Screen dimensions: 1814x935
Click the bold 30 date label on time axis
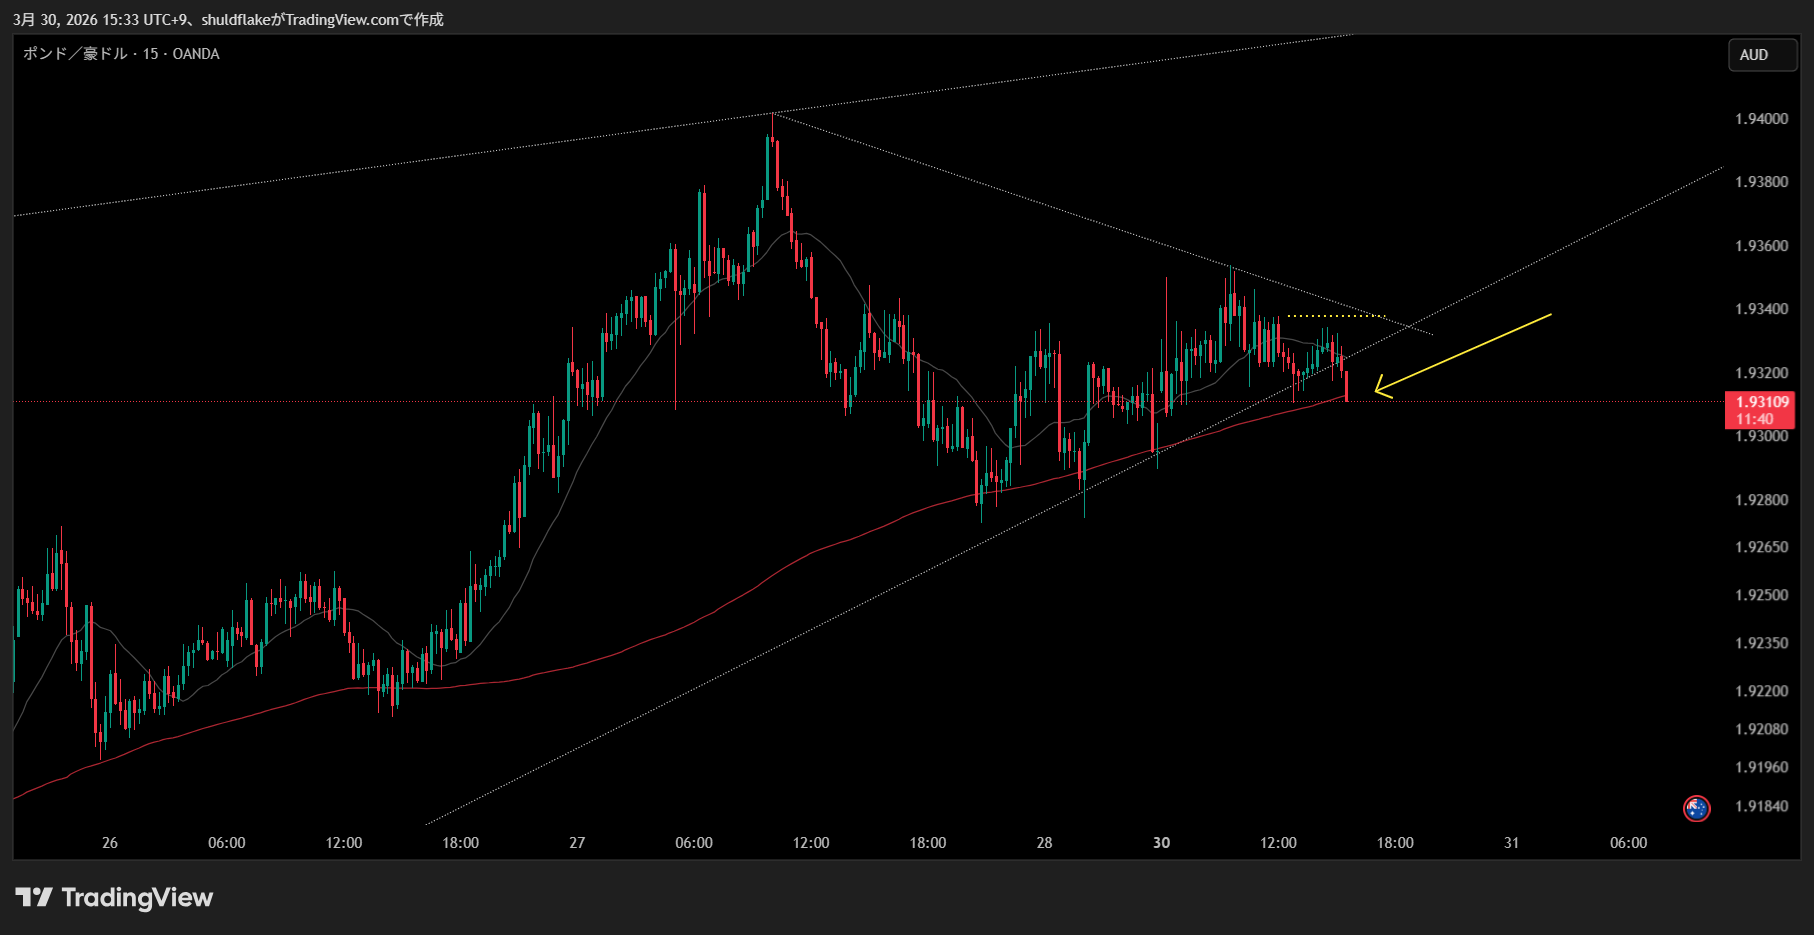coord(1161,843)
